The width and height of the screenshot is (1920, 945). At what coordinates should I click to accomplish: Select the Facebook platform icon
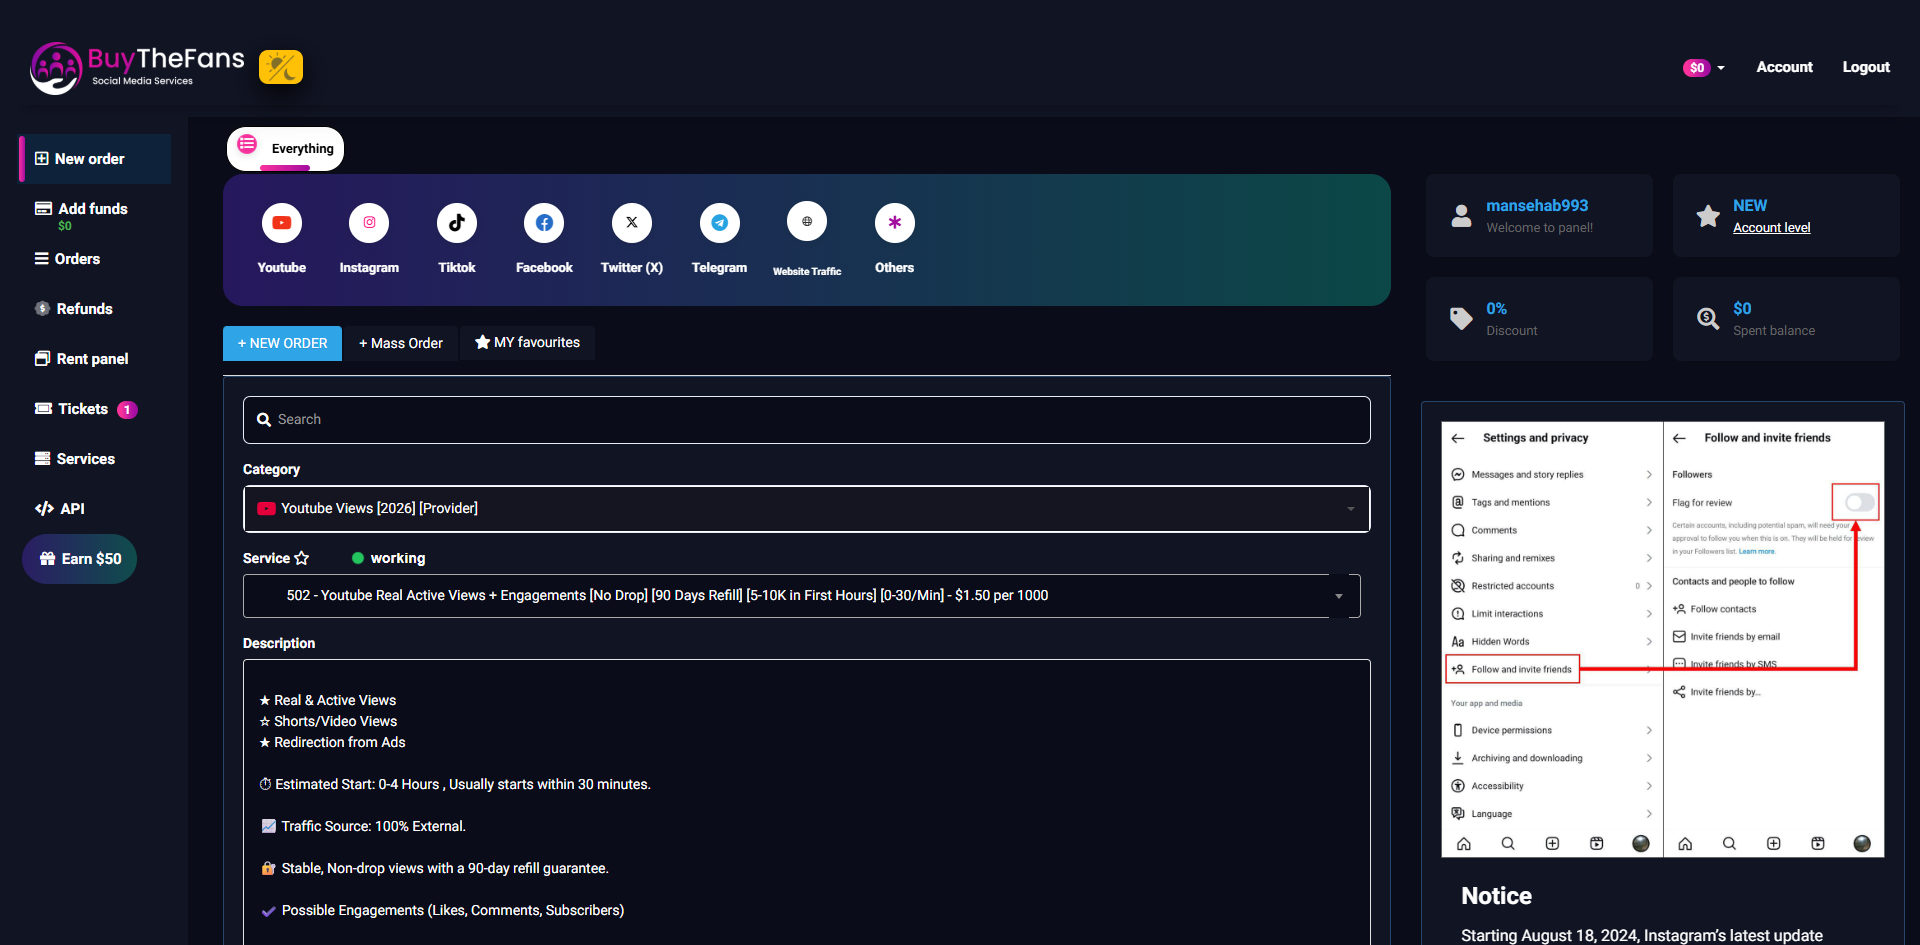click(544, 223)
